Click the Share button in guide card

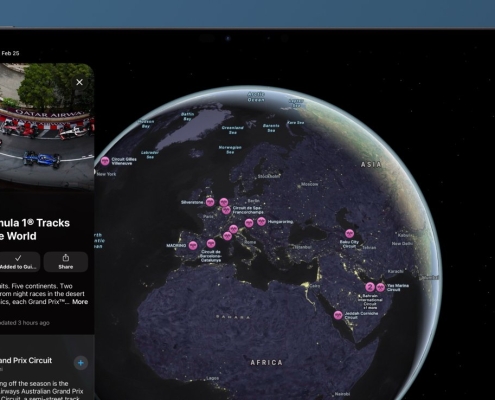point(66,262)
